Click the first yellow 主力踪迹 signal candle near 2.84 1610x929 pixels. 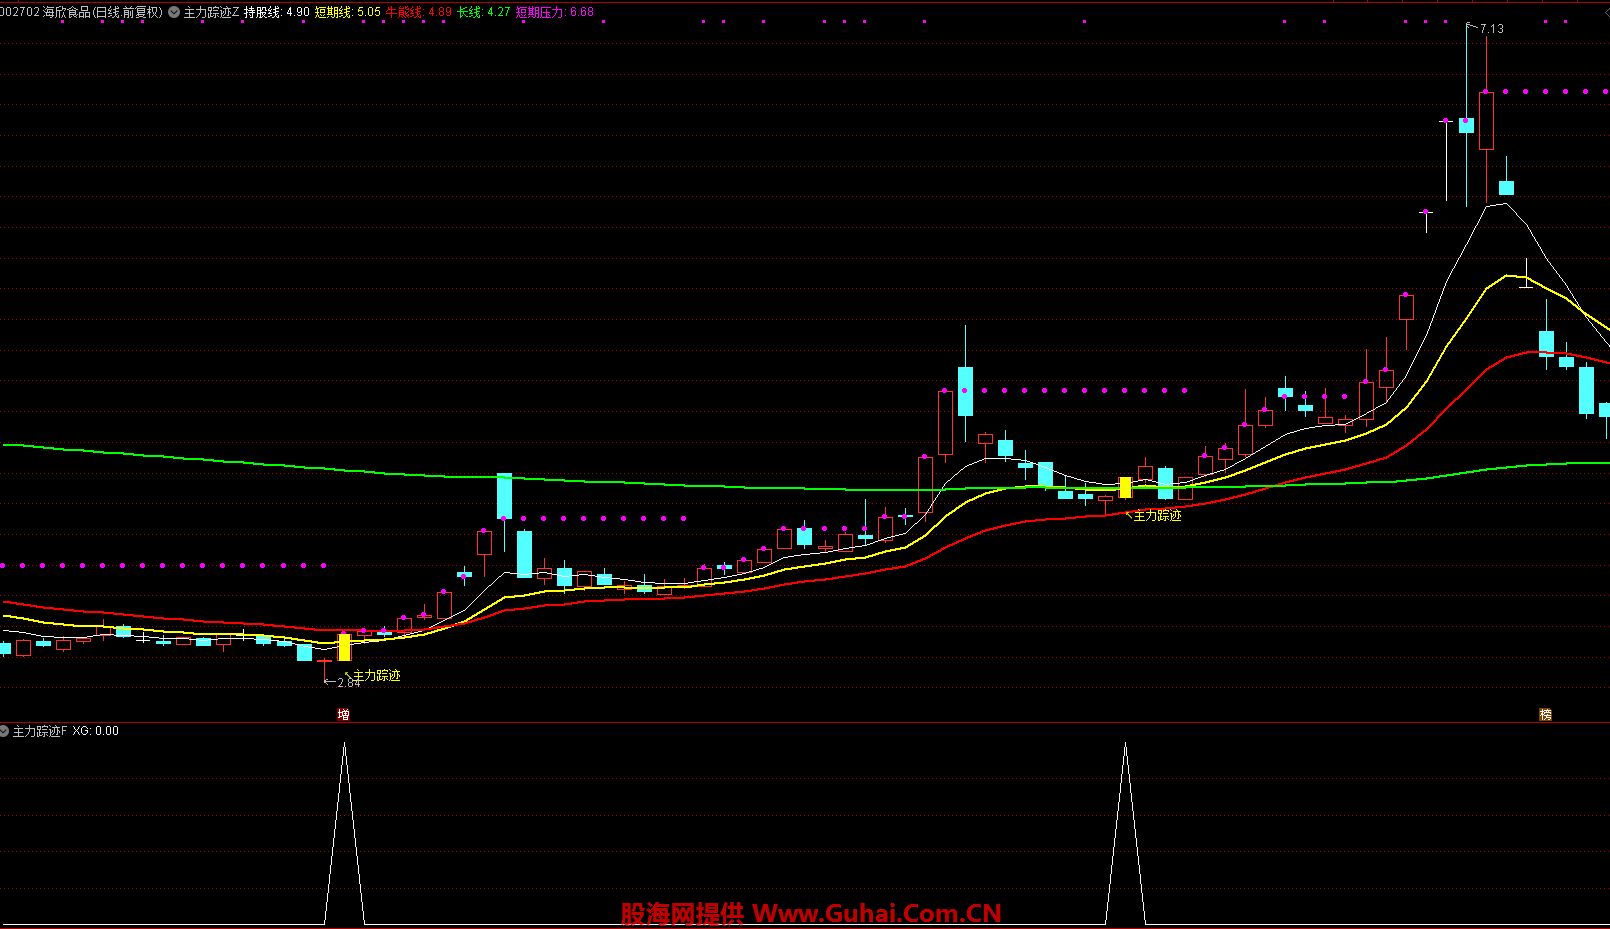344,647
